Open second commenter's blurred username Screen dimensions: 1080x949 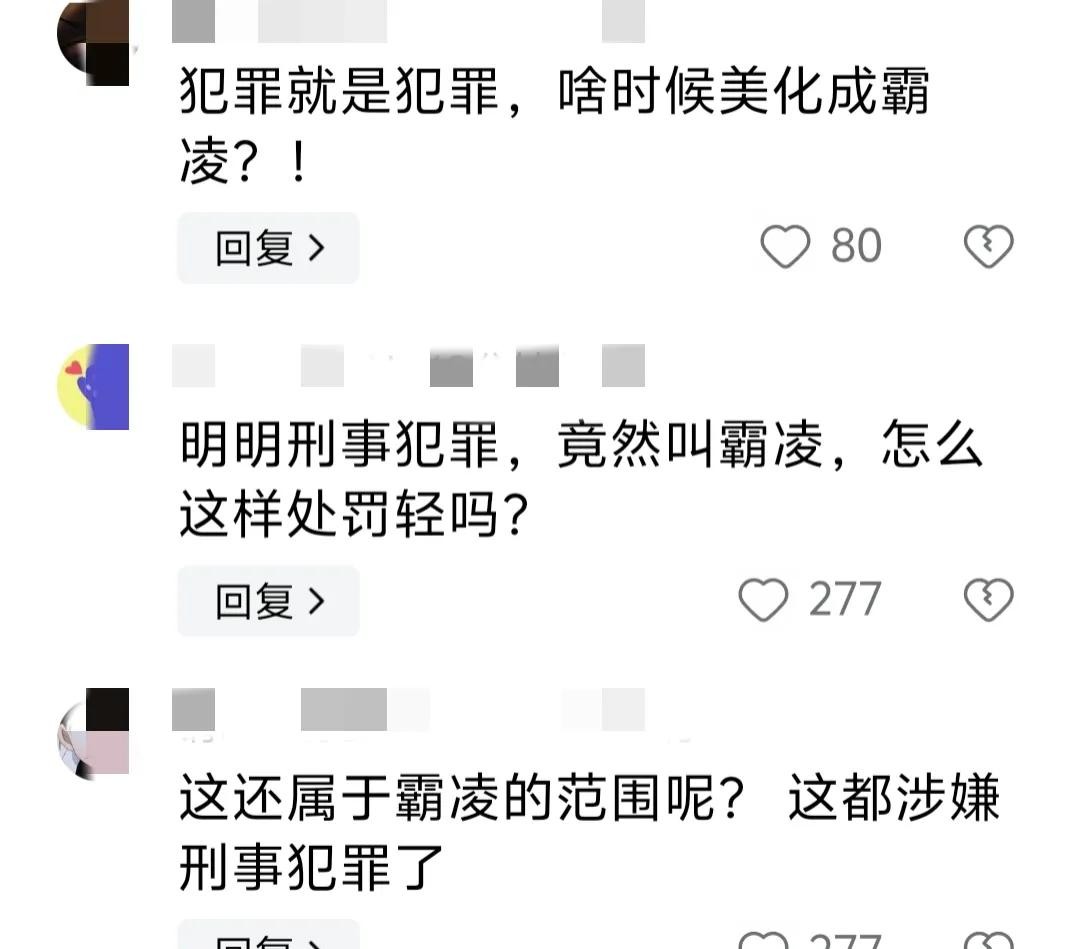408,365
